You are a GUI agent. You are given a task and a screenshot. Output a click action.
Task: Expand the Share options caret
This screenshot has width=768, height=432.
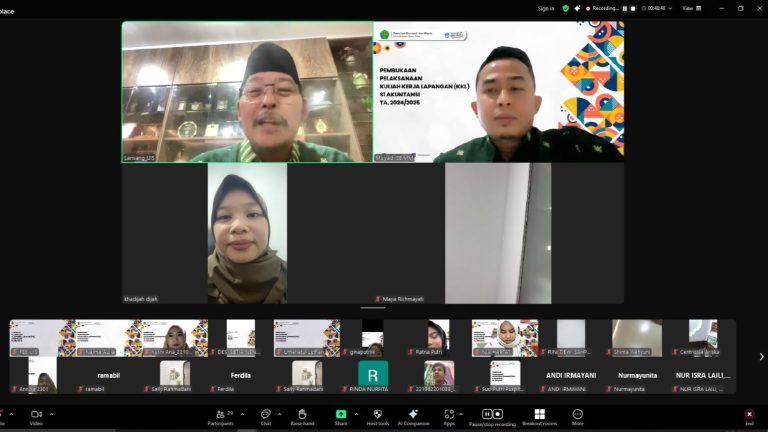coord(356,414)
